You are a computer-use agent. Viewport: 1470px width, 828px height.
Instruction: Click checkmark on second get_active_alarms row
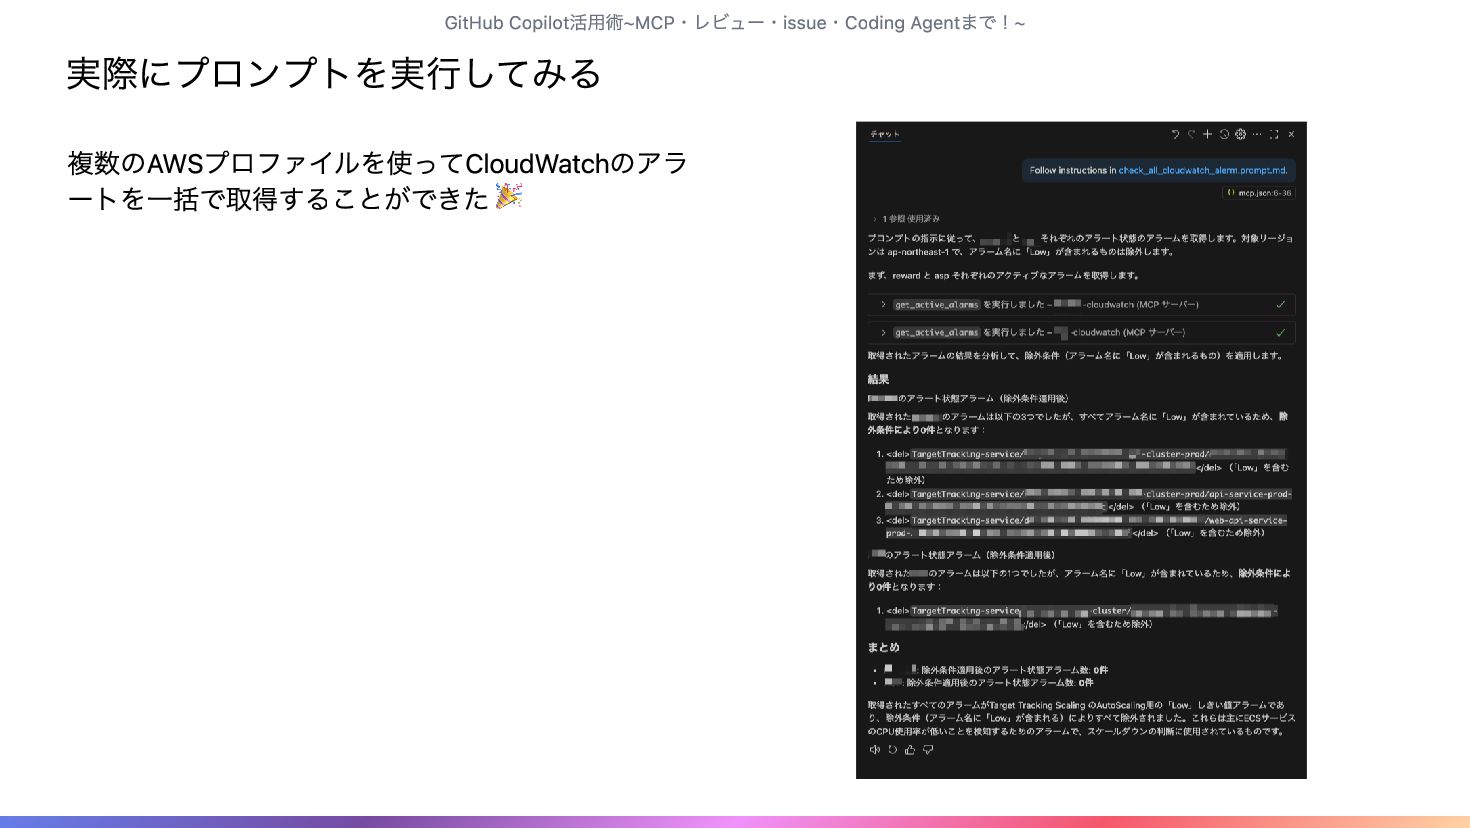[x=1281, y=332]
